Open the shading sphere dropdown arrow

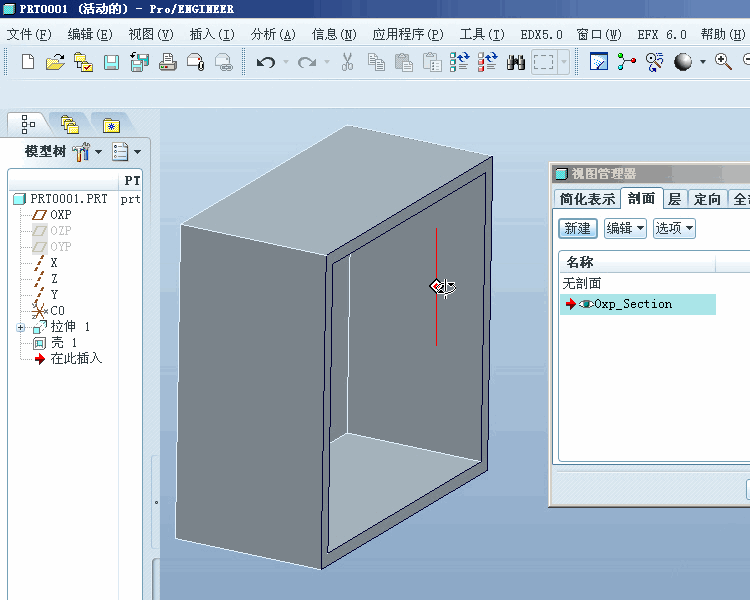pos(703,62)
